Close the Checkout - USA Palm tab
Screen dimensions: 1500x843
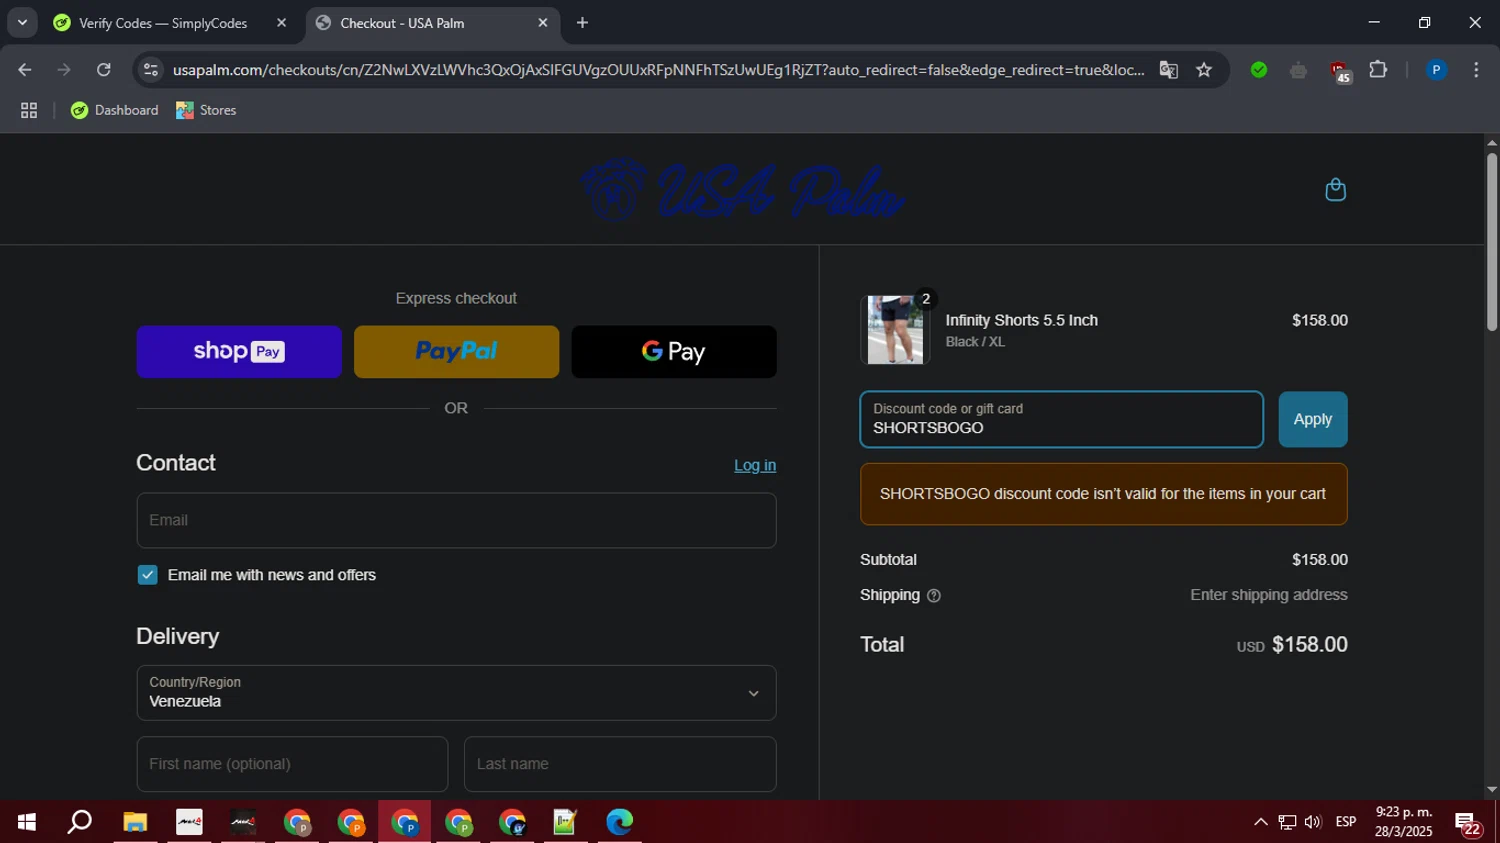point(543,23)
